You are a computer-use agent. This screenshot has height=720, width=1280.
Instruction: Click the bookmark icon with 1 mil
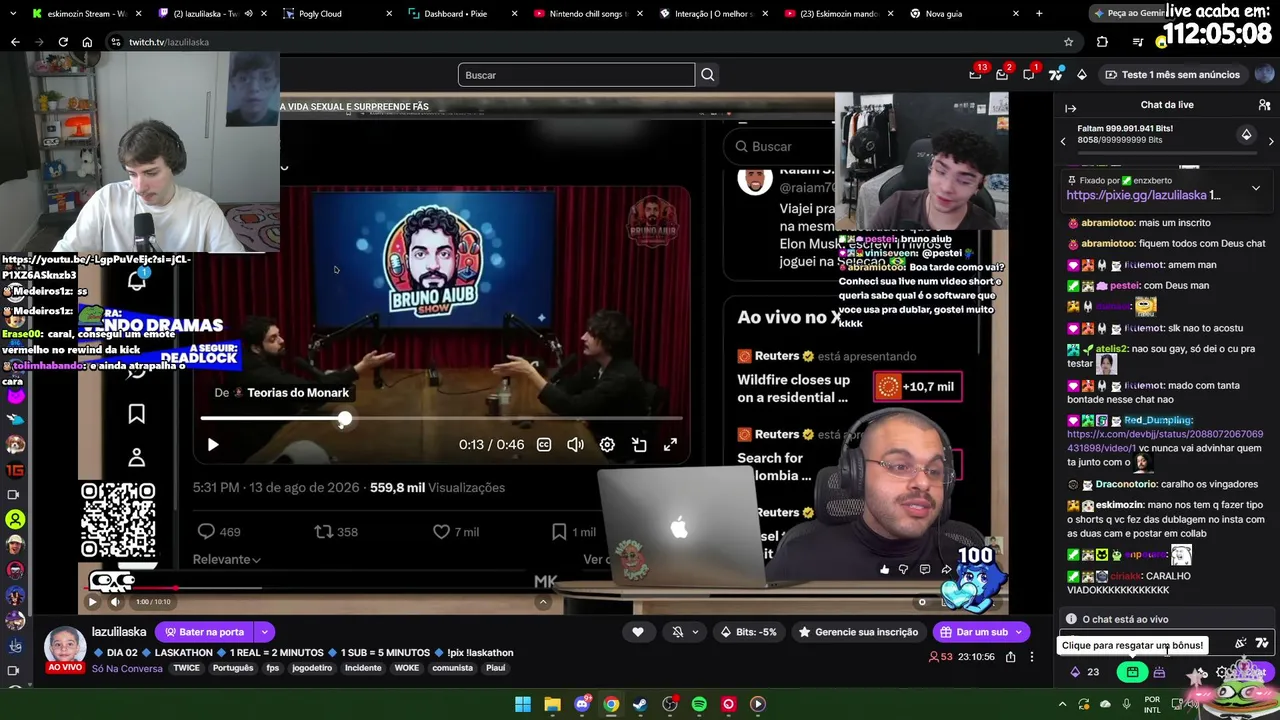tap(559, 532)
